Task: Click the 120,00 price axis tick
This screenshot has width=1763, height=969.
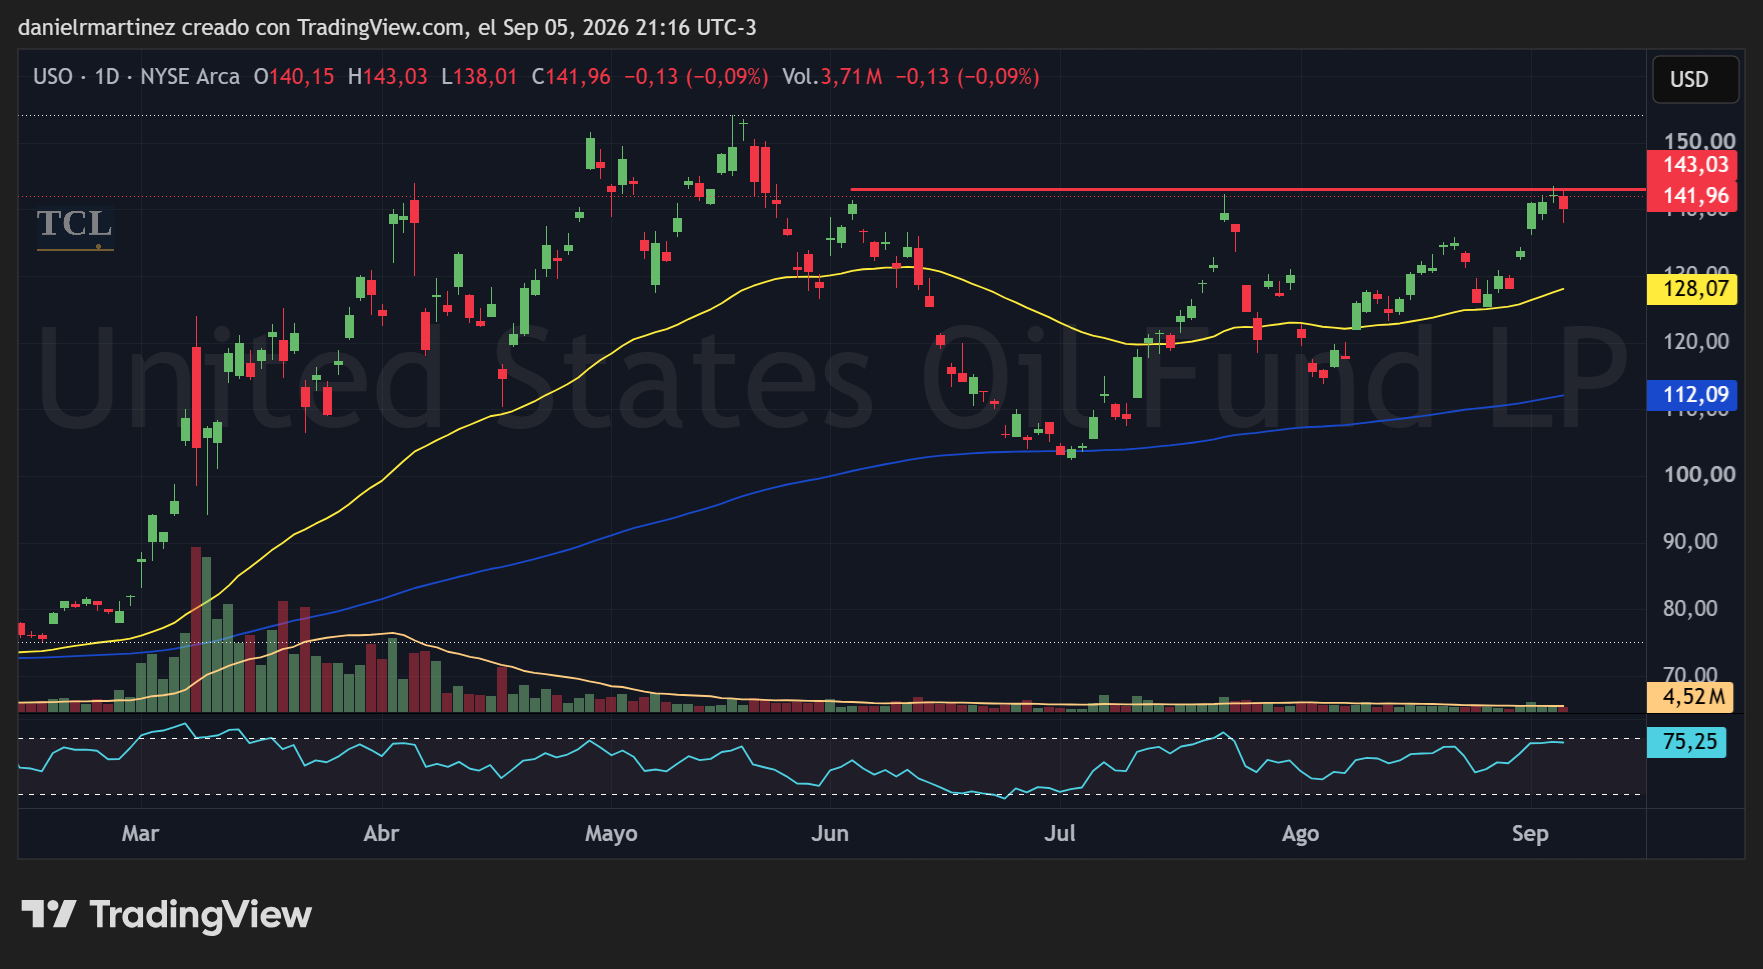Action: point(1695,342)
